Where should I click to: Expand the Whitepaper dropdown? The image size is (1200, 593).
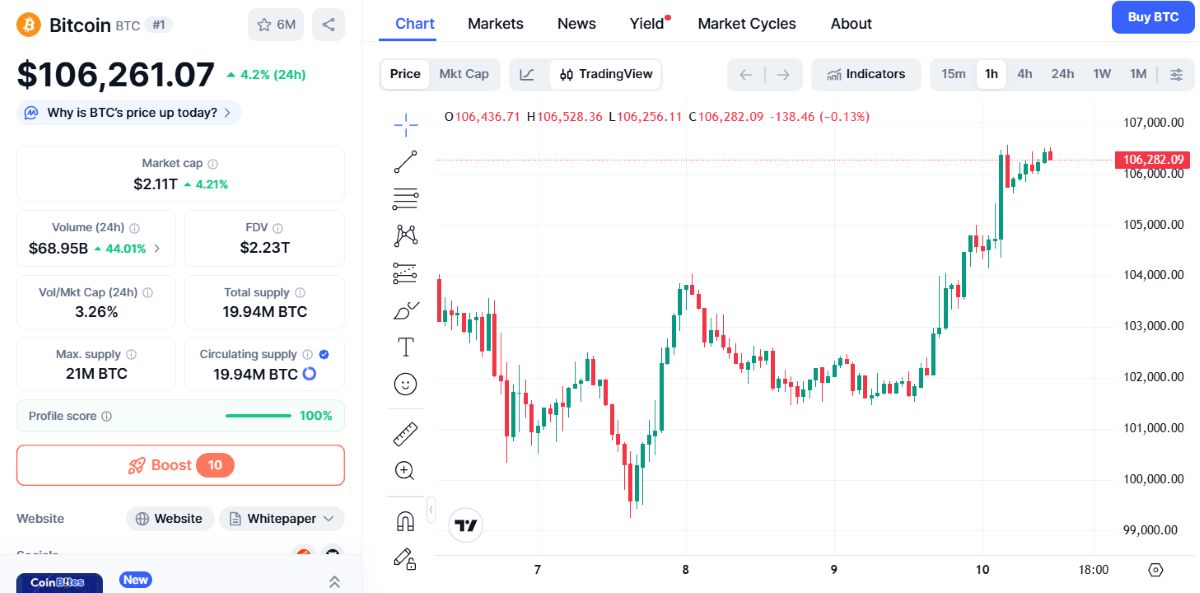[x=327, y=518]
